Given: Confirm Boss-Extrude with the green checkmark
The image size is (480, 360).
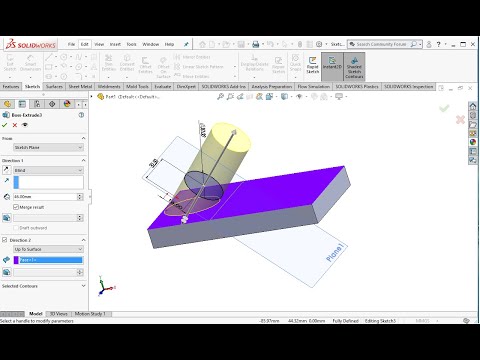Looking at the screenshot, I should click(5, 125).
